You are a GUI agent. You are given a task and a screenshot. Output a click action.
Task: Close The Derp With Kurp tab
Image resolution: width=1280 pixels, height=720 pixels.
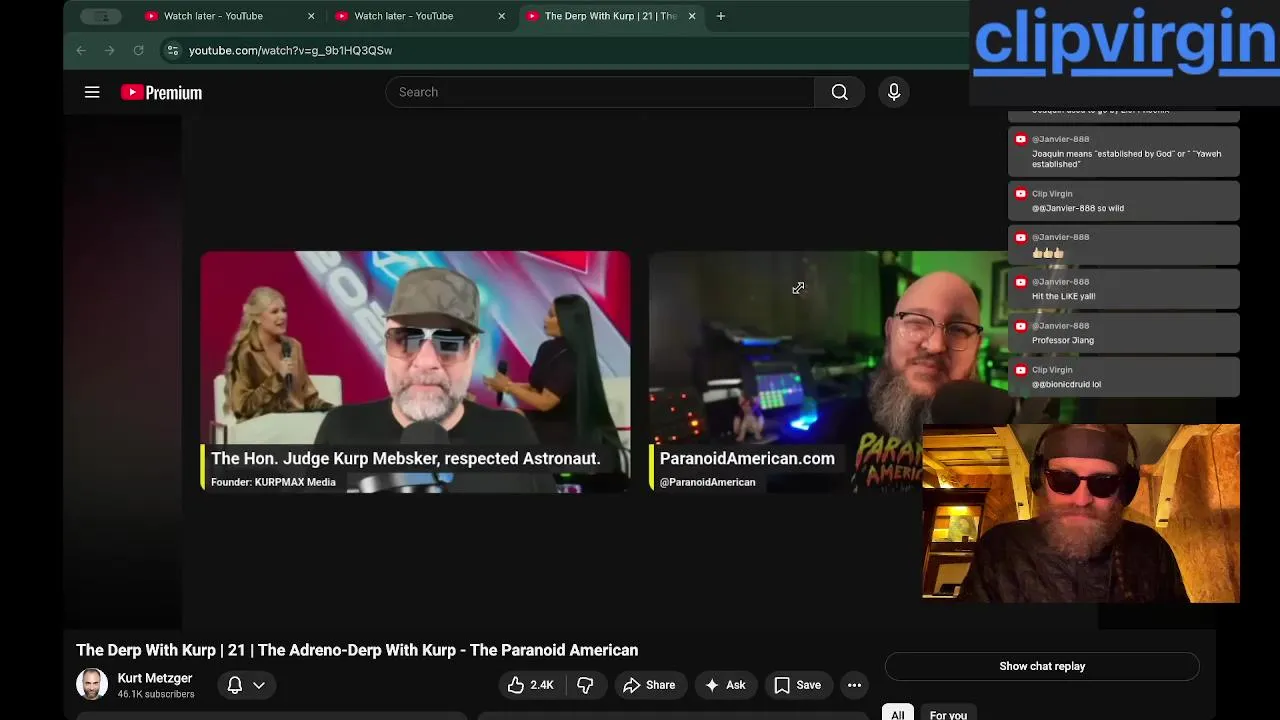click(x=692, y=16)
